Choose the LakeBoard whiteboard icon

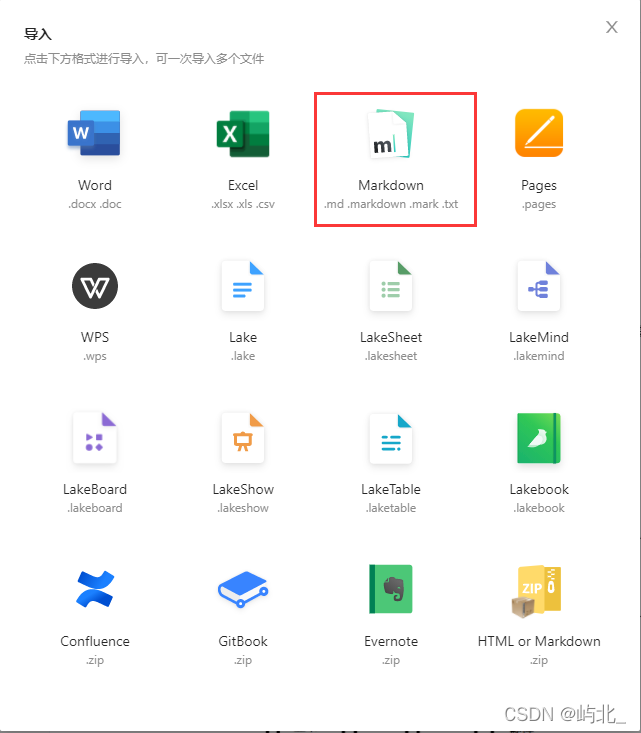click(x=95, y=438)
